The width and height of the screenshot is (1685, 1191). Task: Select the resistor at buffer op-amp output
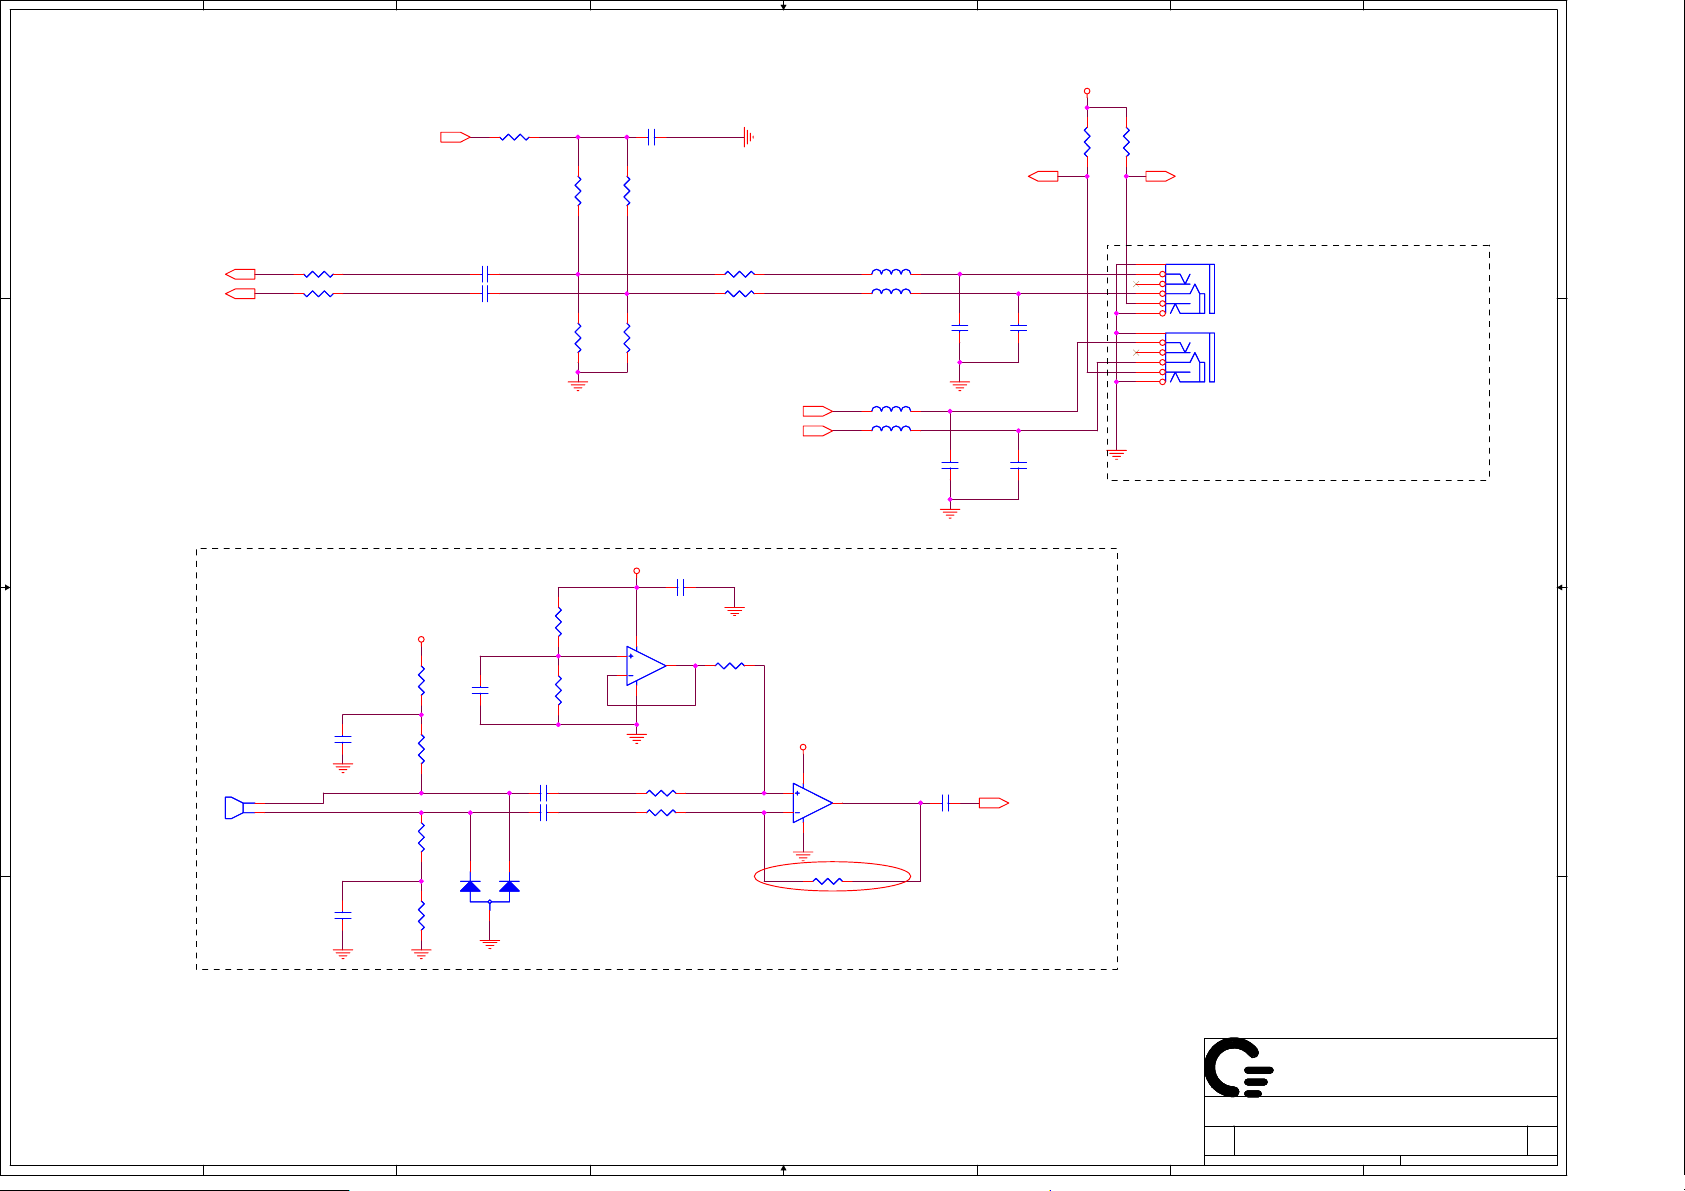(731, 666)
